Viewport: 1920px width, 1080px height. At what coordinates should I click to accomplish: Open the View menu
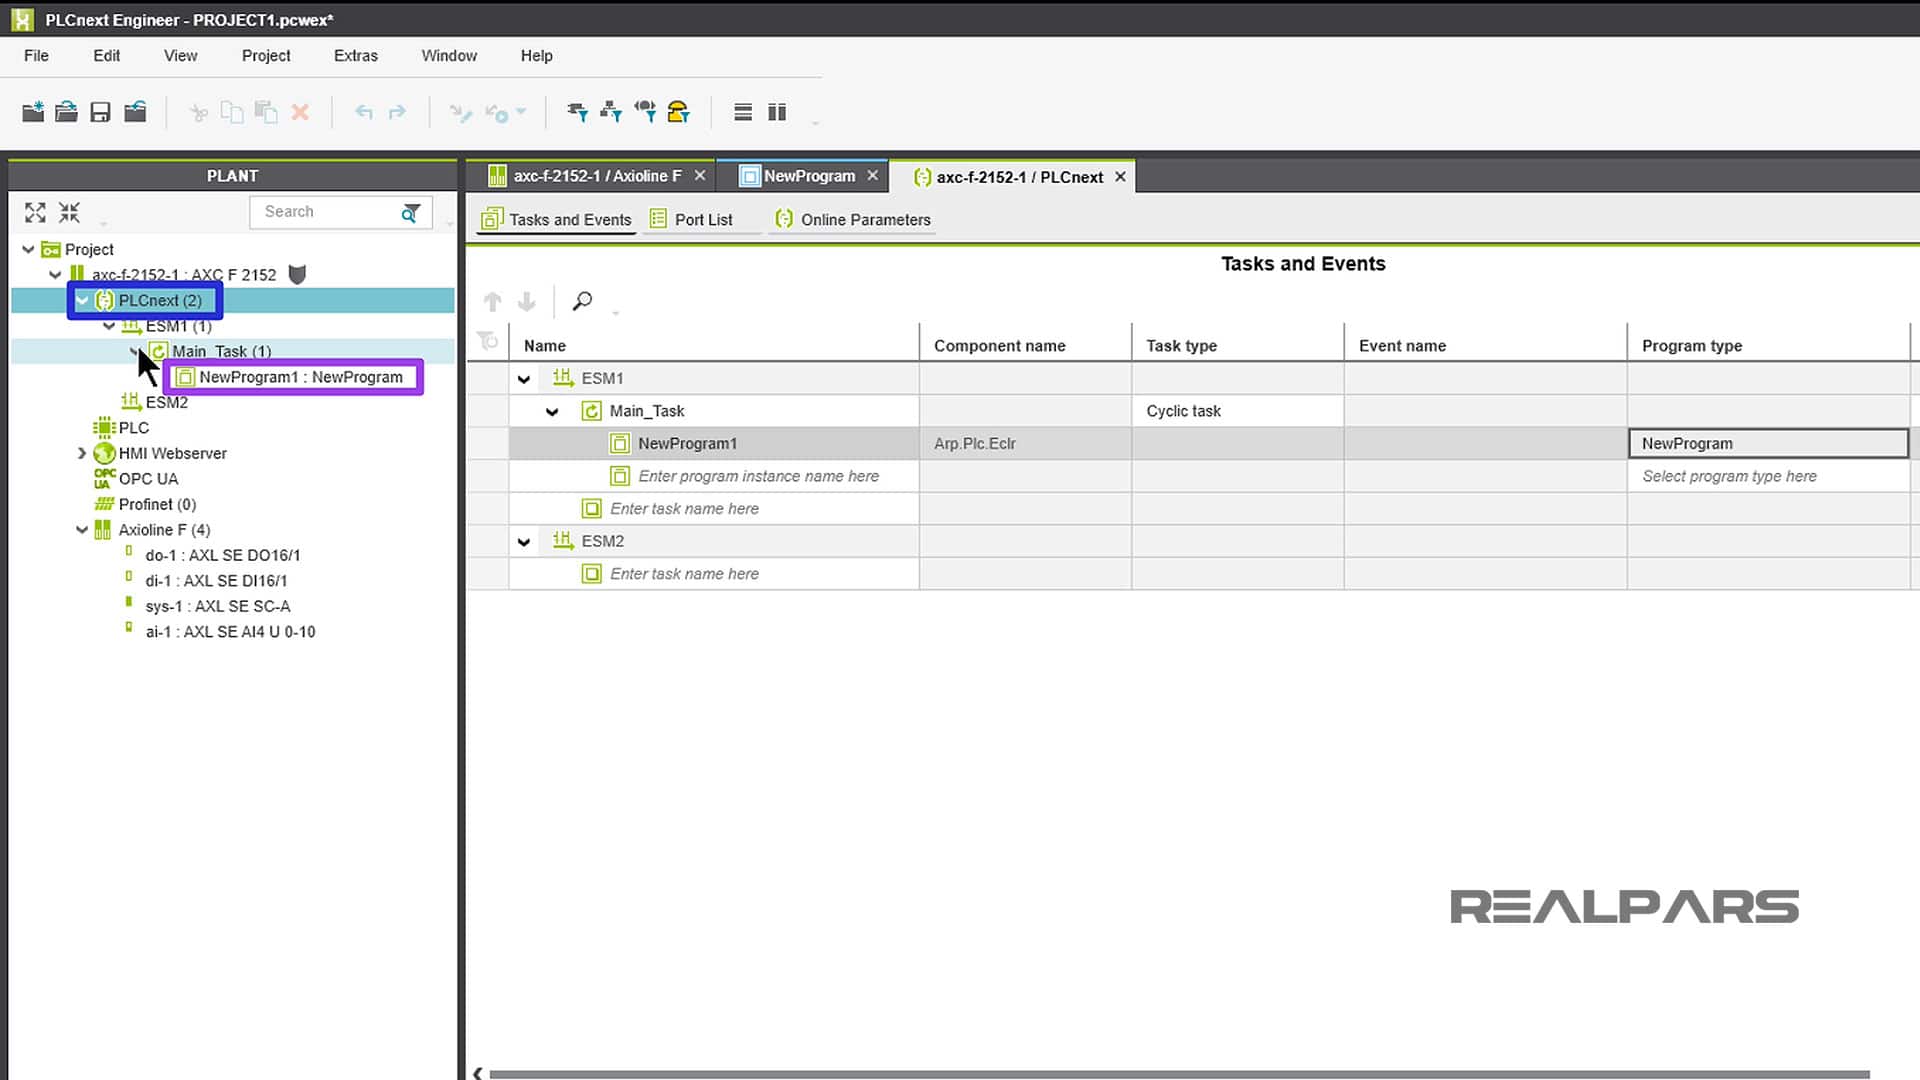(x=180, y=56)
